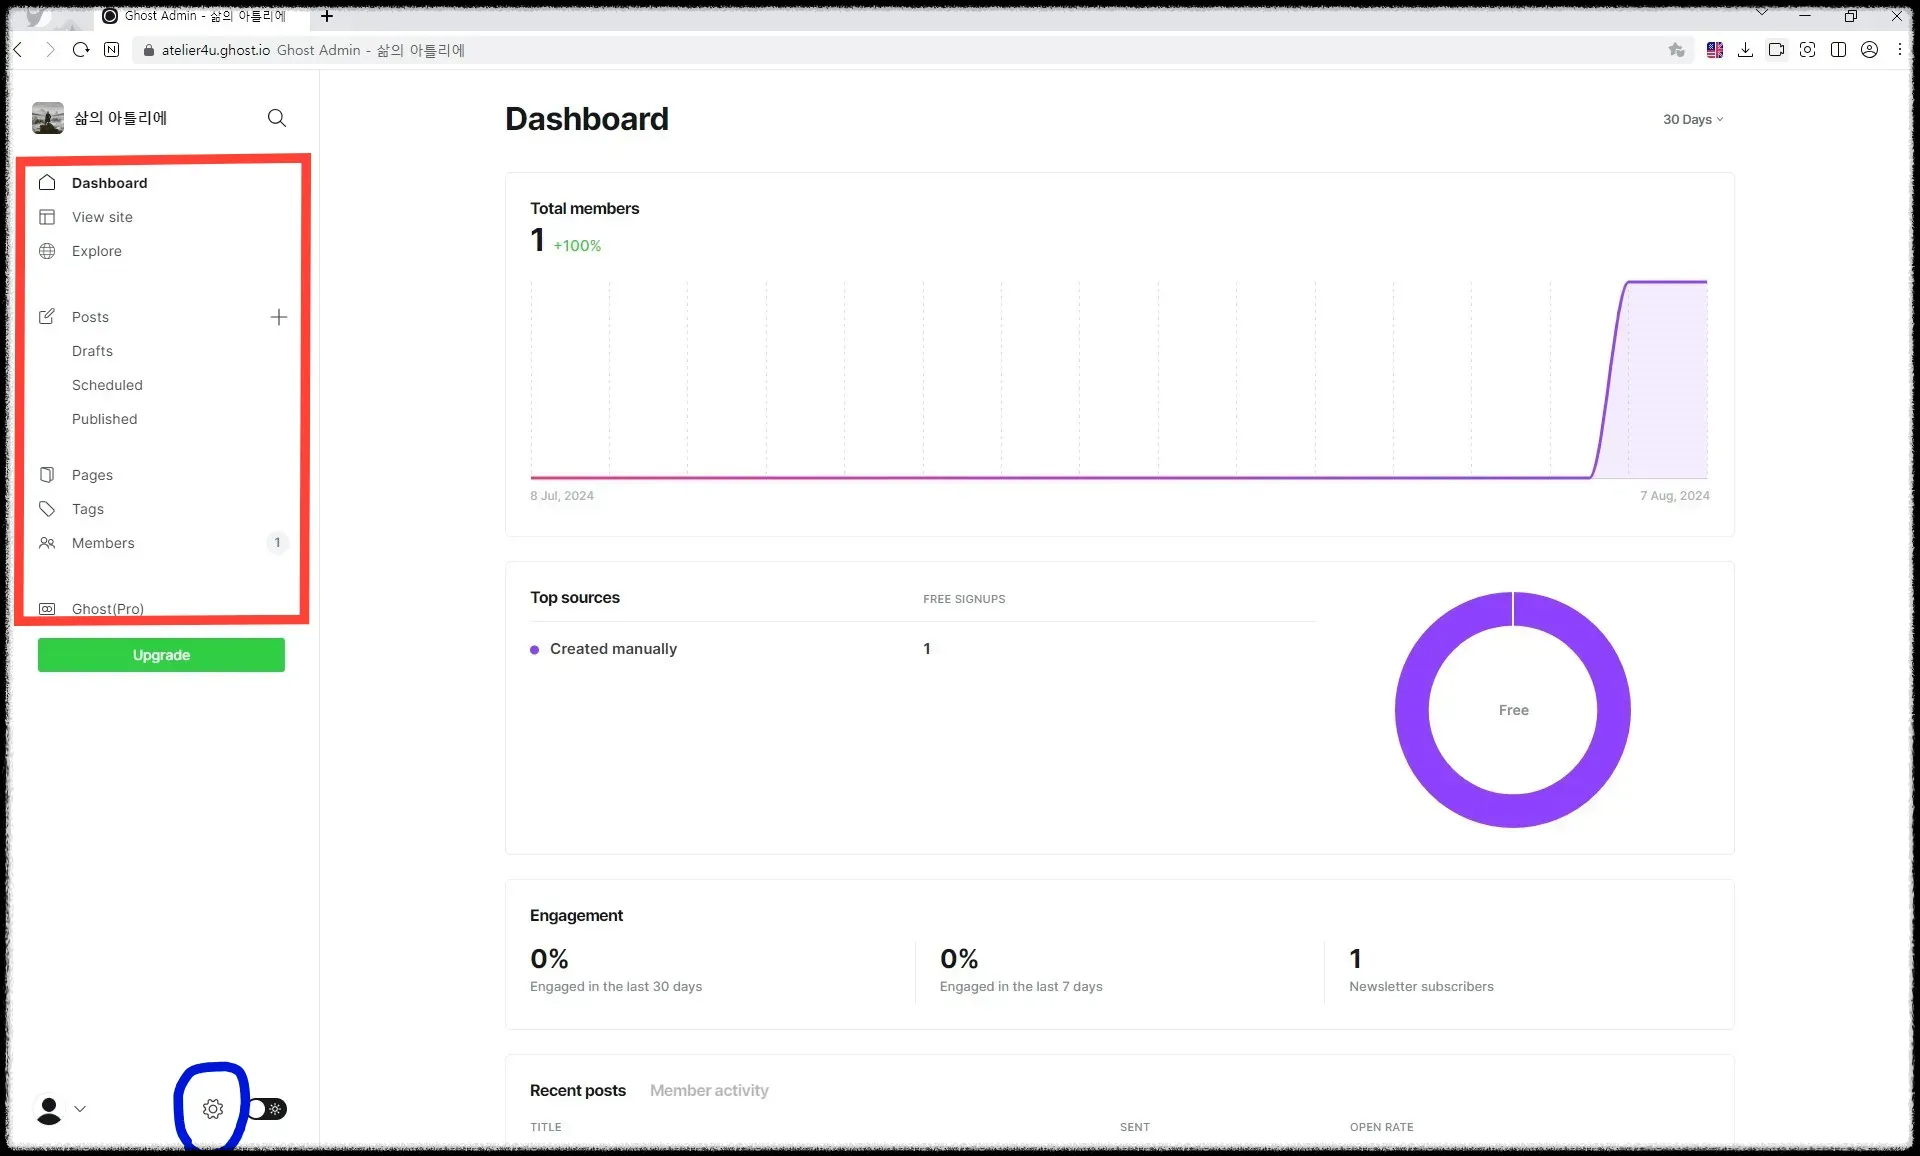The image size is (1920, 1156).
Task: Open the Published posts link
Action: tap(104, 419)
